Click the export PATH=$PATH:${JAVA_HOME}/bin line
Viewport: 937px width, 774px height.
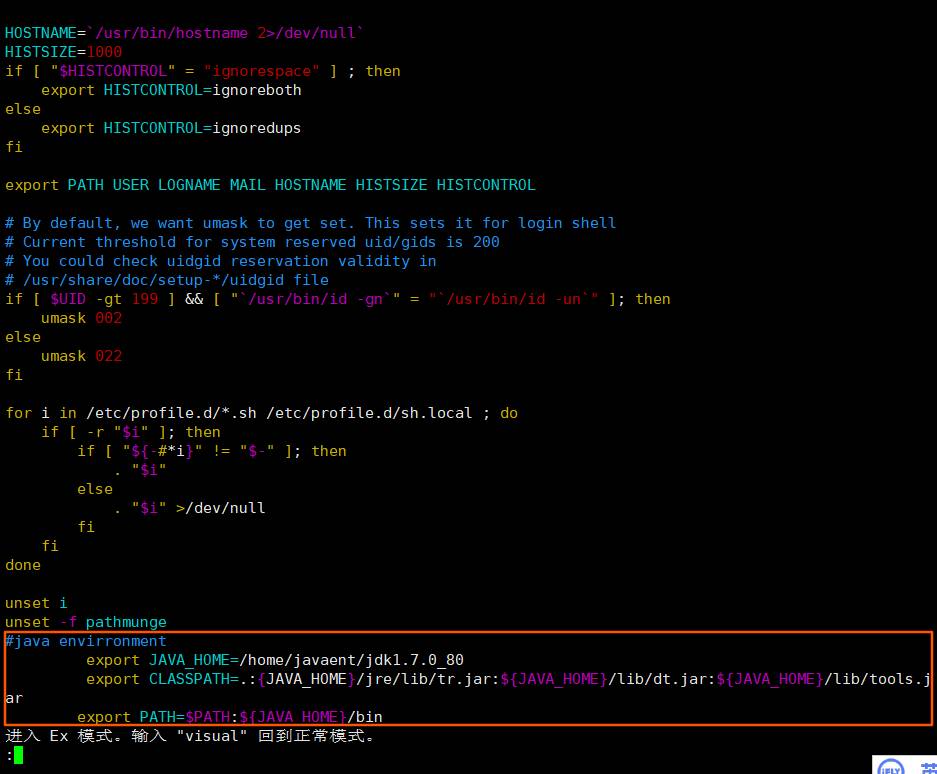[x=229, y=717]
